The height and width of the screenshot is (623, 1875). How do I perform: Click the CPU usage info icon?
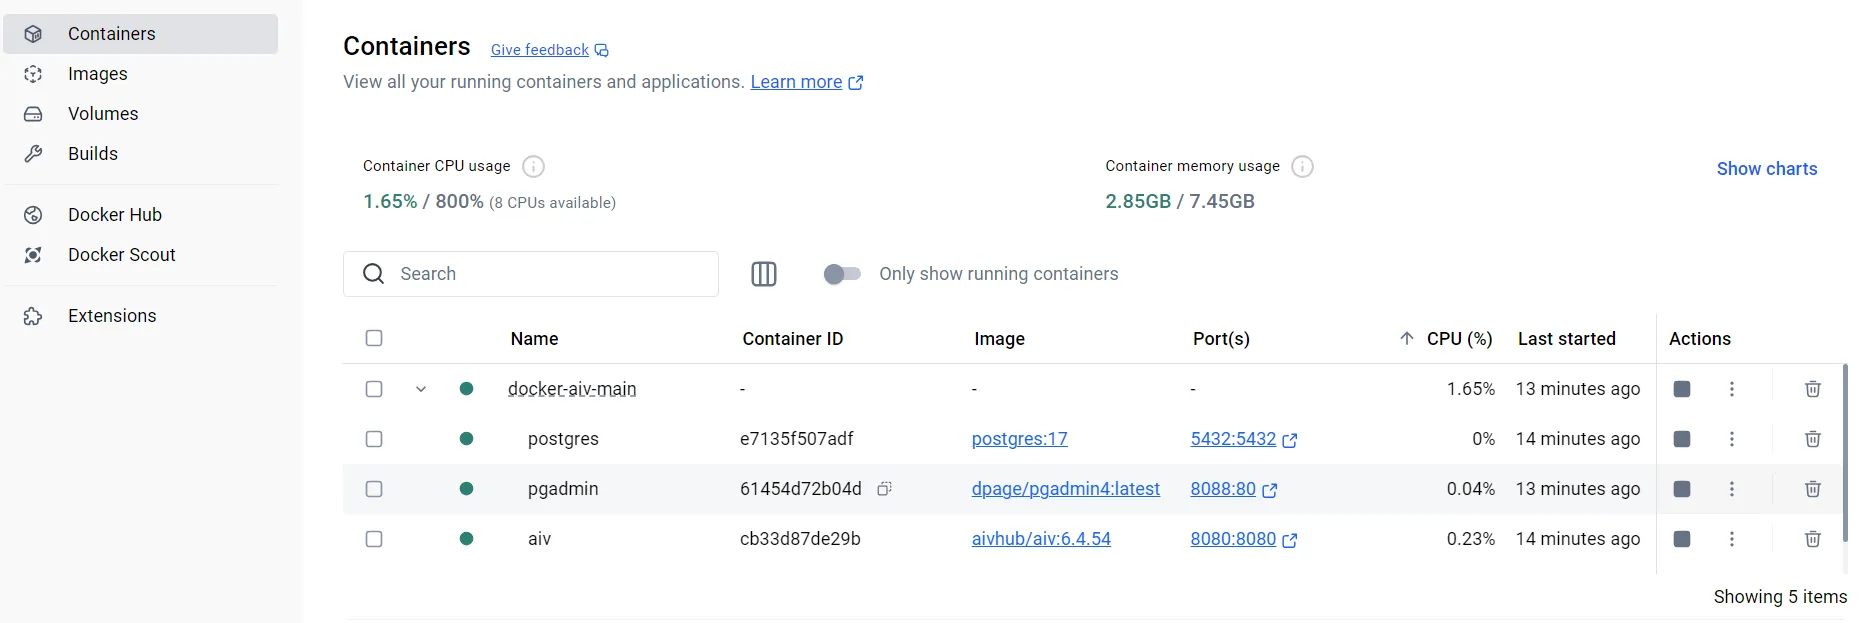[534, 166]
